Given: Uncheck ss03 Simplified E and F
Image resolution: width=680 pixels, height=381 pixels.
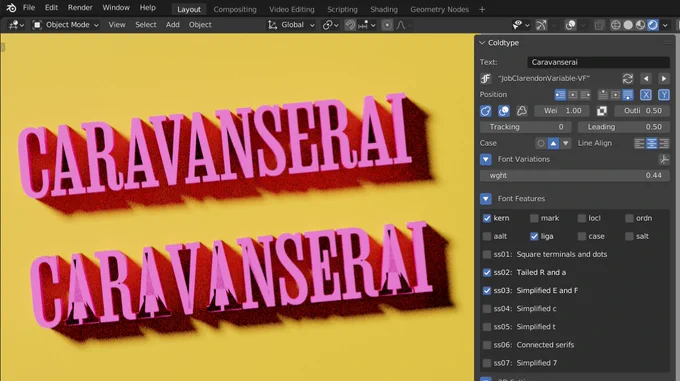Looking at the screenshot, I should click(487, 291).
